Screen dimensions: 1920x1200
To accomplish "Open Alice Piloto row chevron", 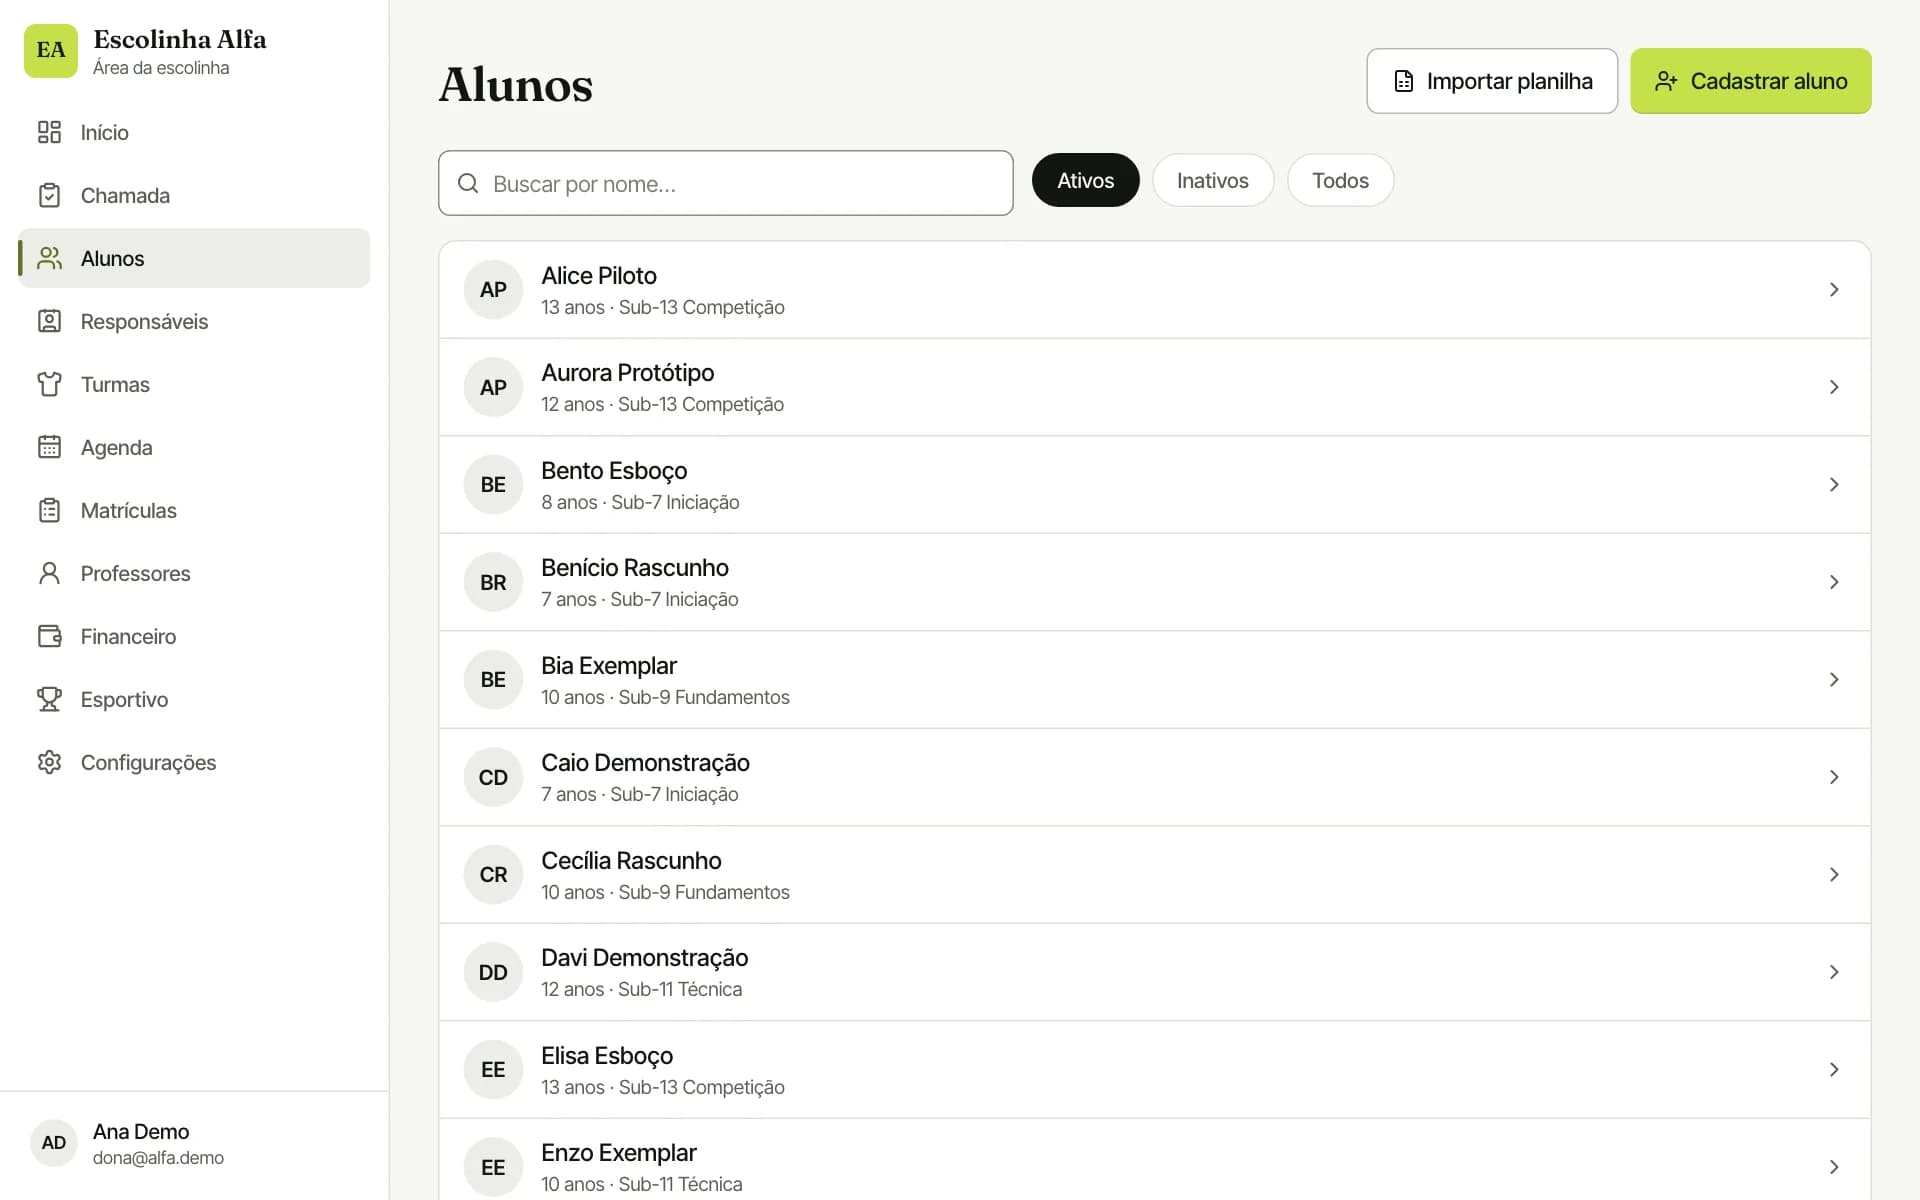I will coord(1834,290).
